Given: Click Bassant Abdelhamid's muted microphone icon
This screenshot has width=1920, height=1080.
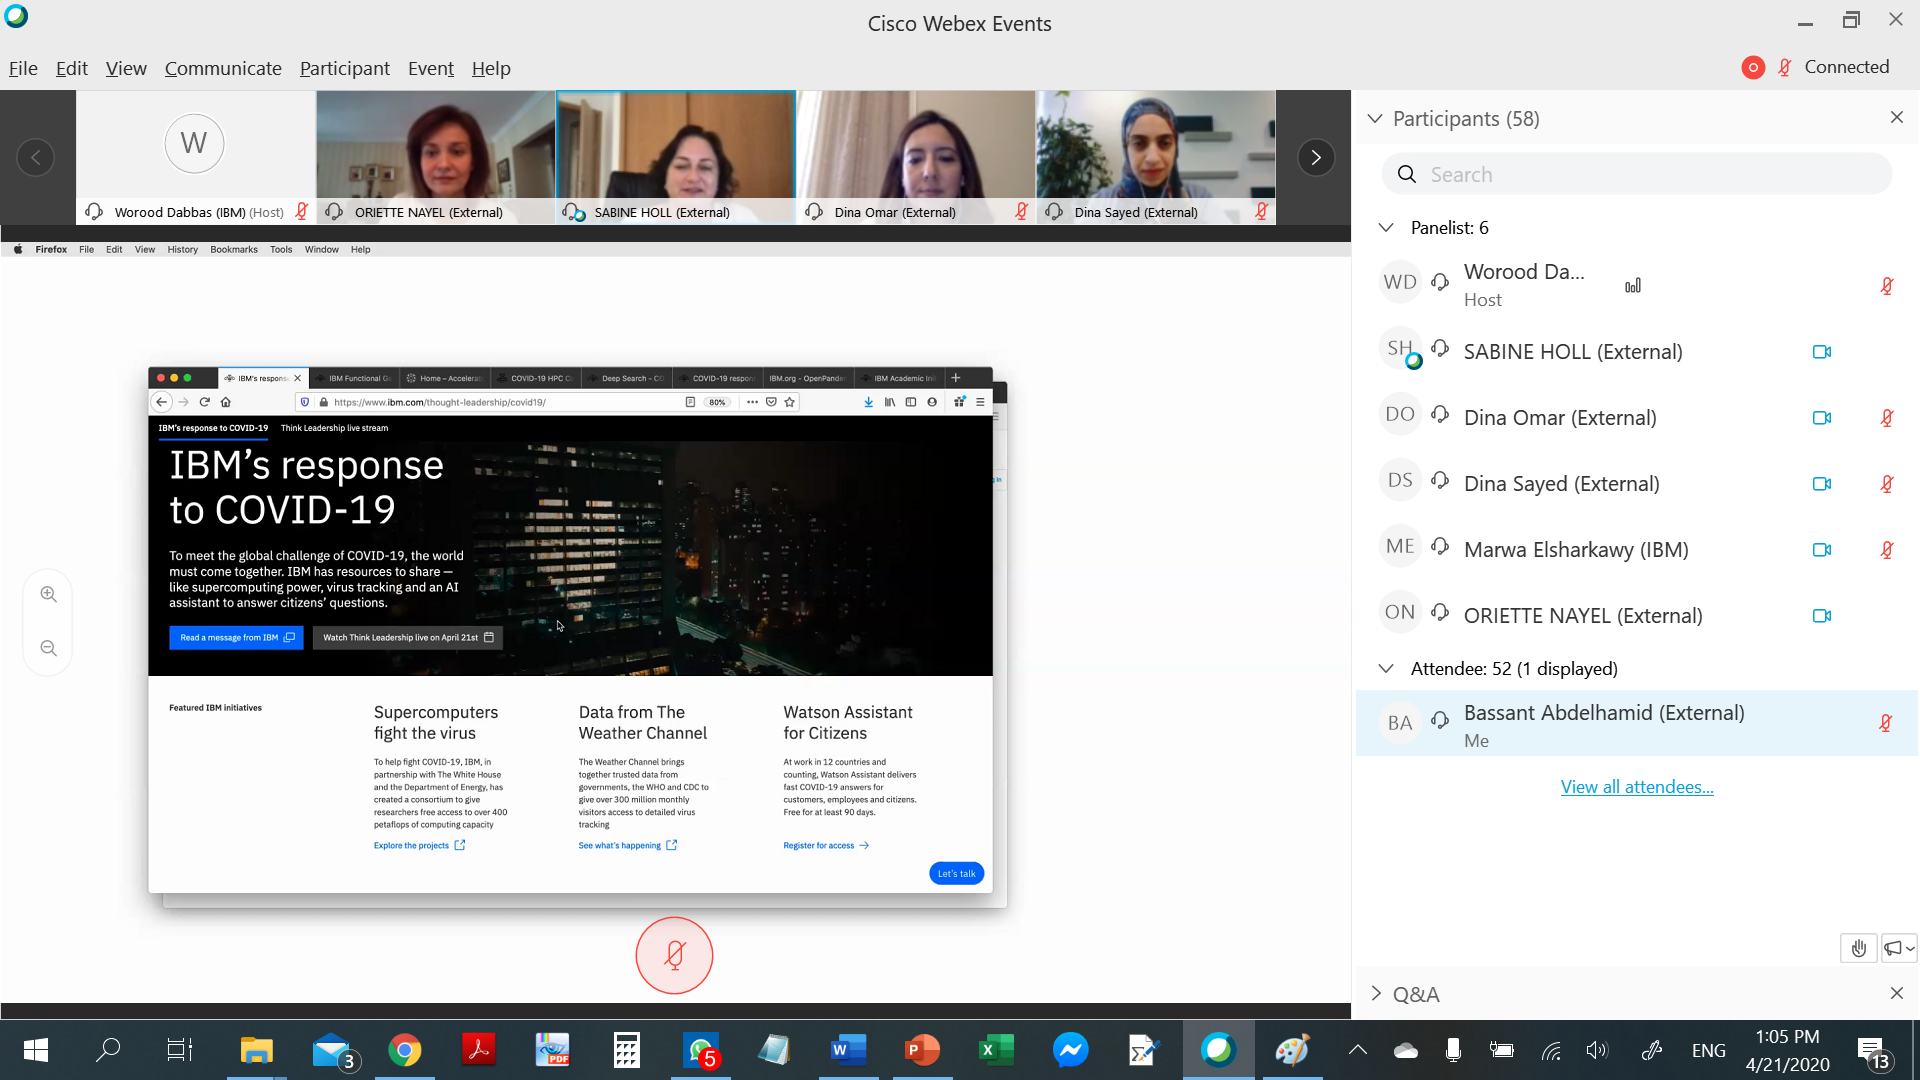Looking at the screenshot, I should pyautogui.click(x=1885, y=723).
